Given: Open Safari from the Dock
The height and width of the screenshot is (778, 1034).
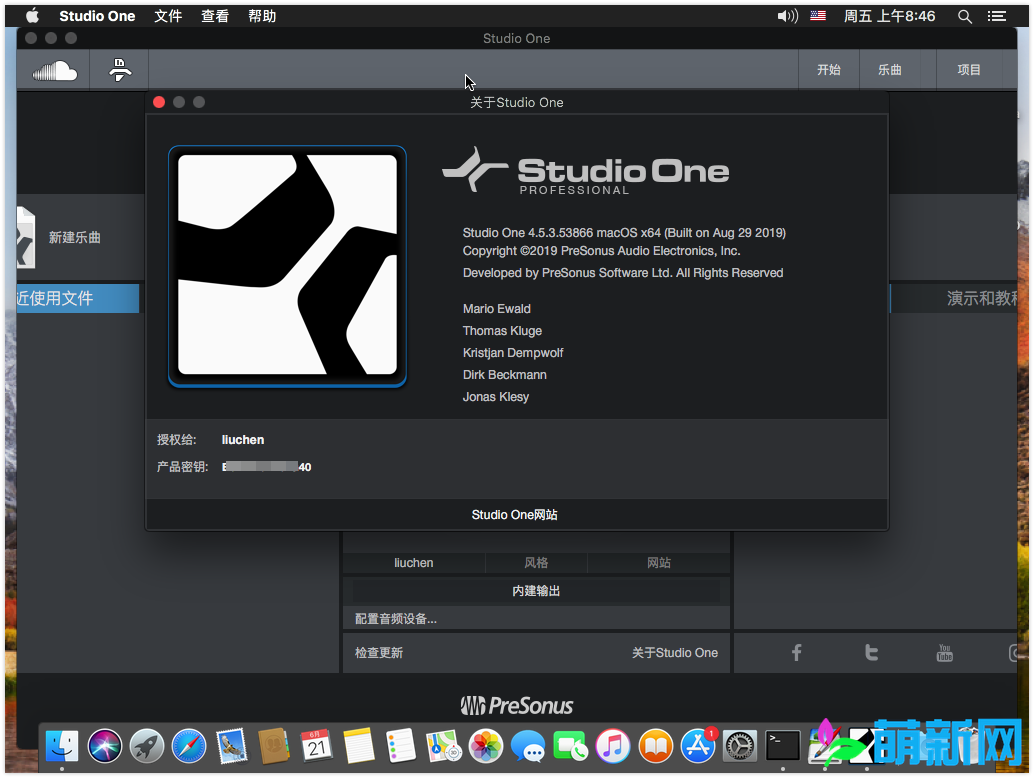Looking at the screenshot, I should pos(189,746).
